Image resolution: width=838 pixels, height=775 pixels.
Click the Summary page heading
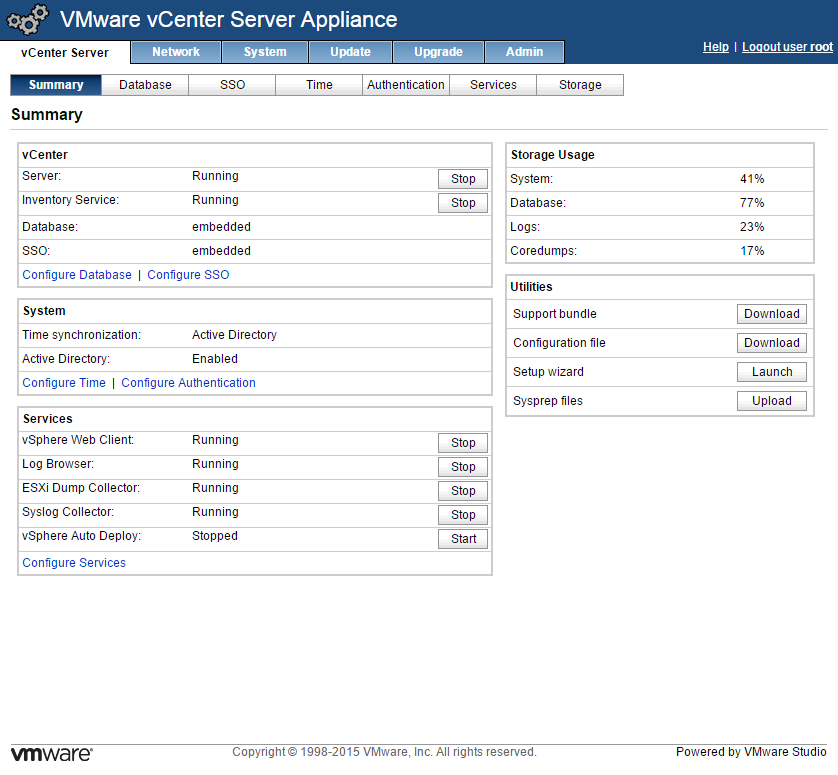(47, 115)
